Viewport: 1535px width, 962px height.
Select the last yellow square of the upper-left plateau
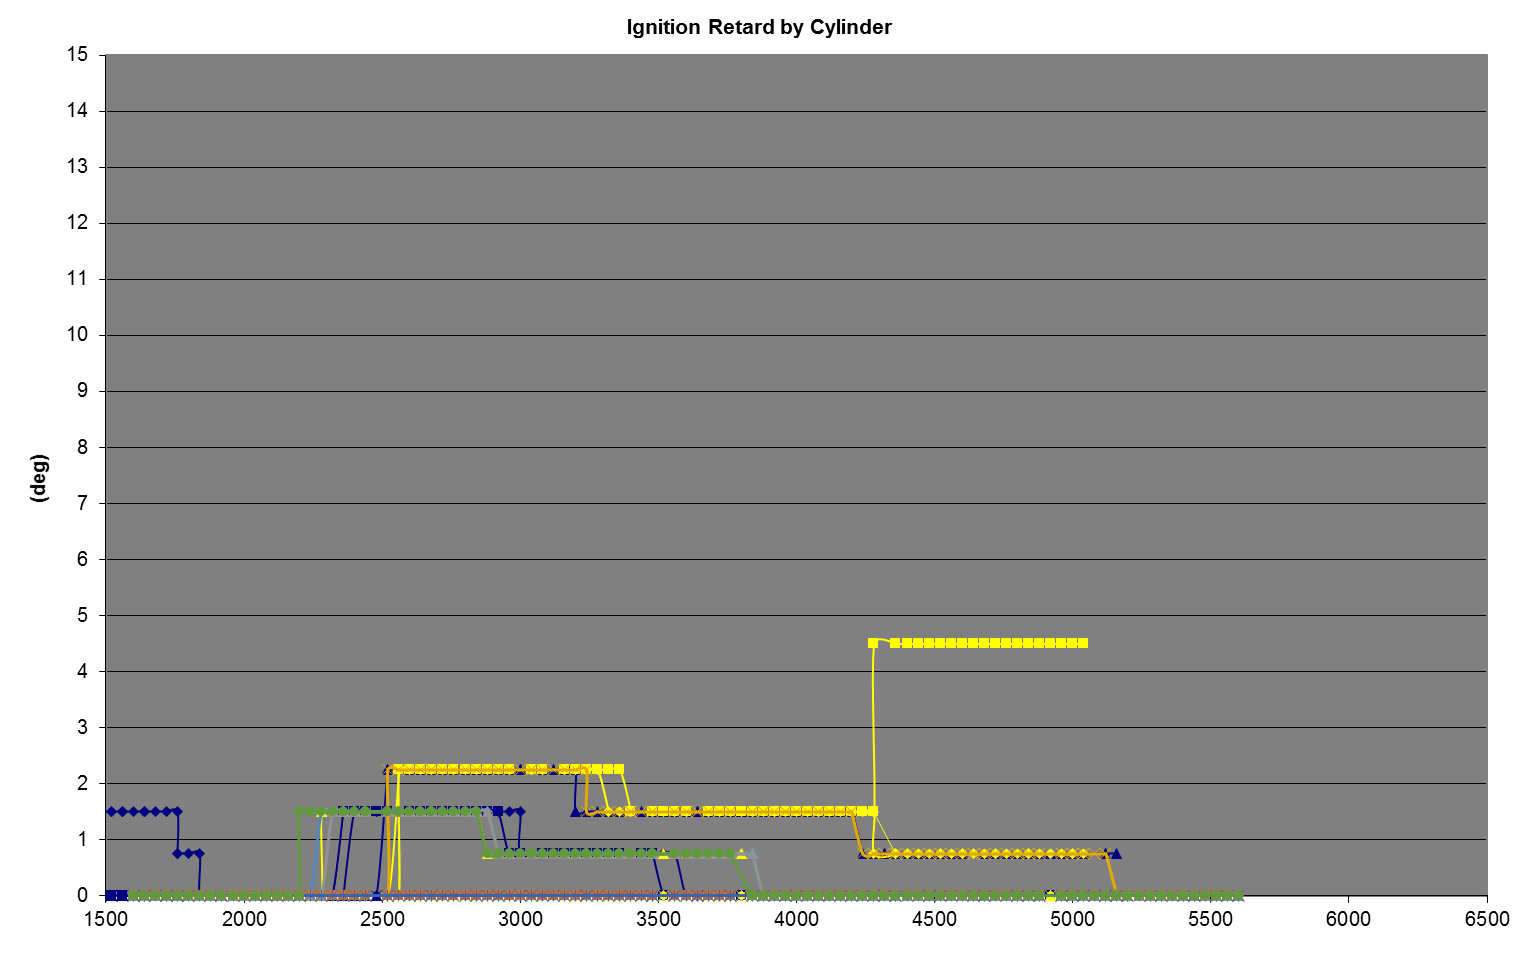click(619, 769)
